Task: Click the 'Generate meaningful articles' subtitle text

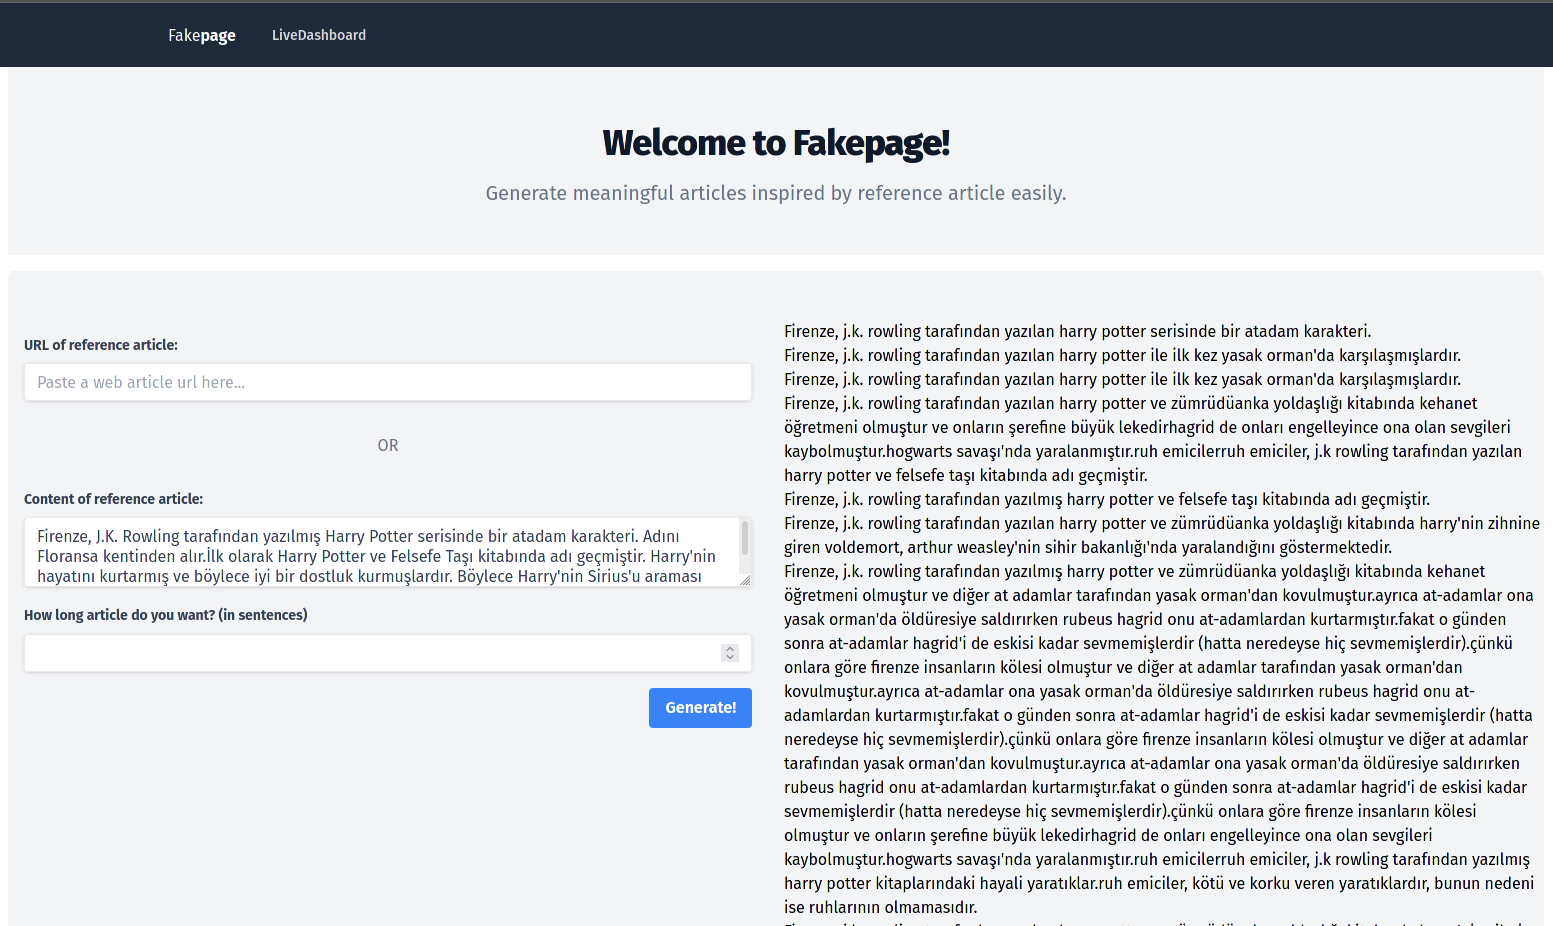Action: tap(776, 193)
